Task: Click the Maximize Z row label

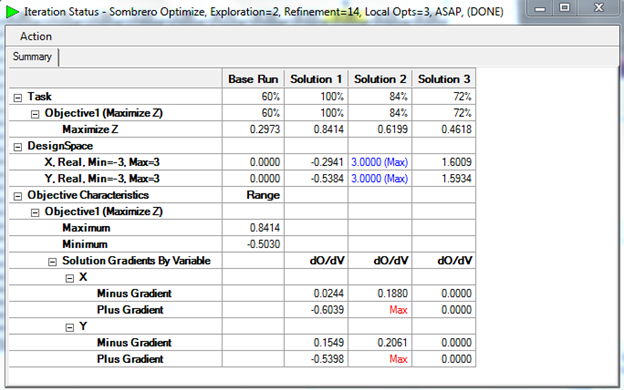Action: (x=90, y=129)
